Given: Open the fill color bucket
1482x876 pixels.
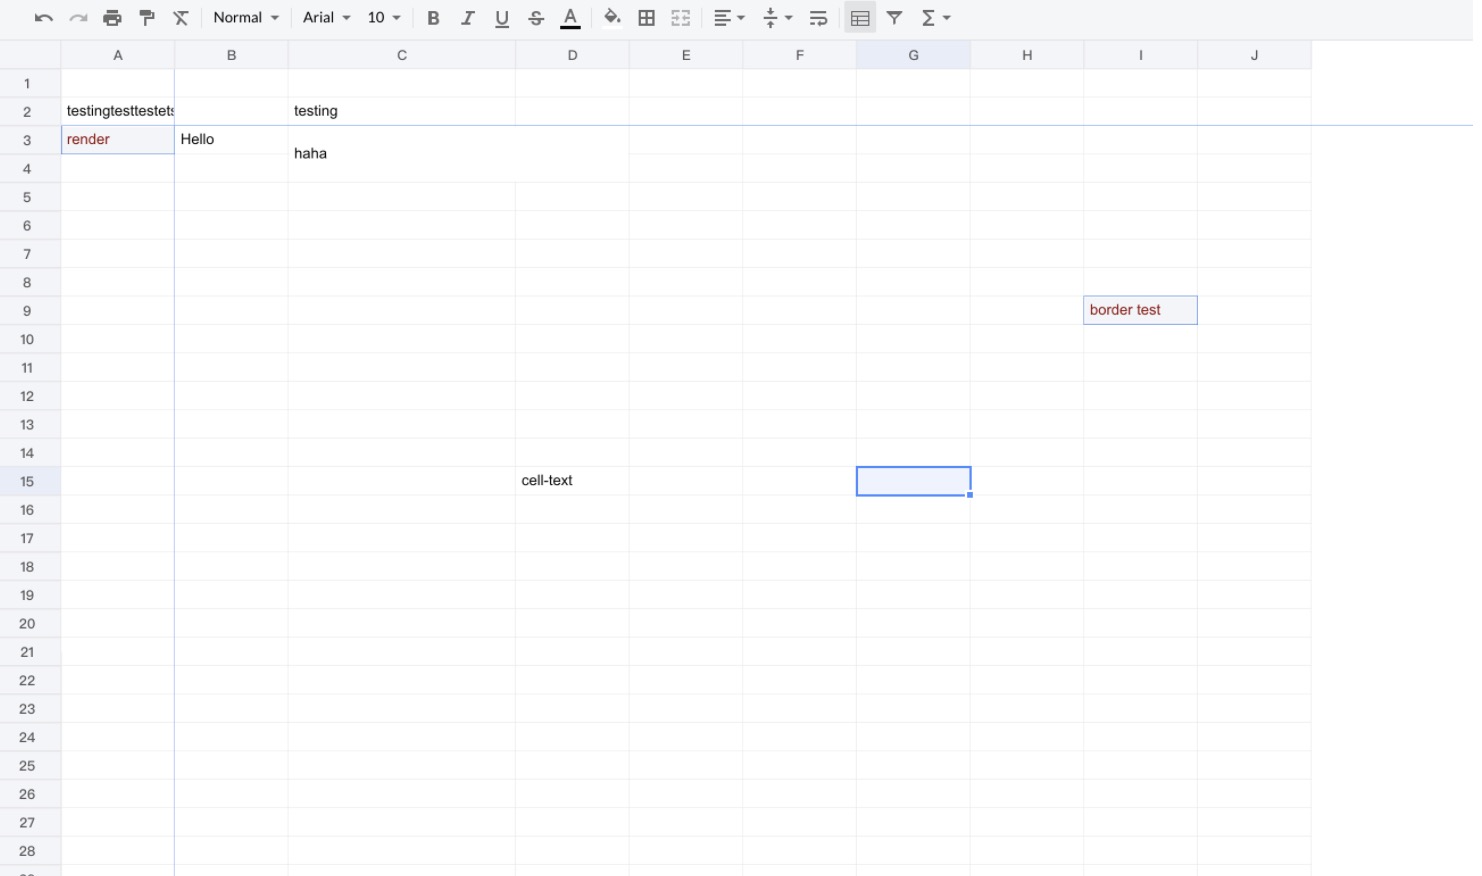Looking at the screenshot, I should pyautogui.click(x=612, y=18).
